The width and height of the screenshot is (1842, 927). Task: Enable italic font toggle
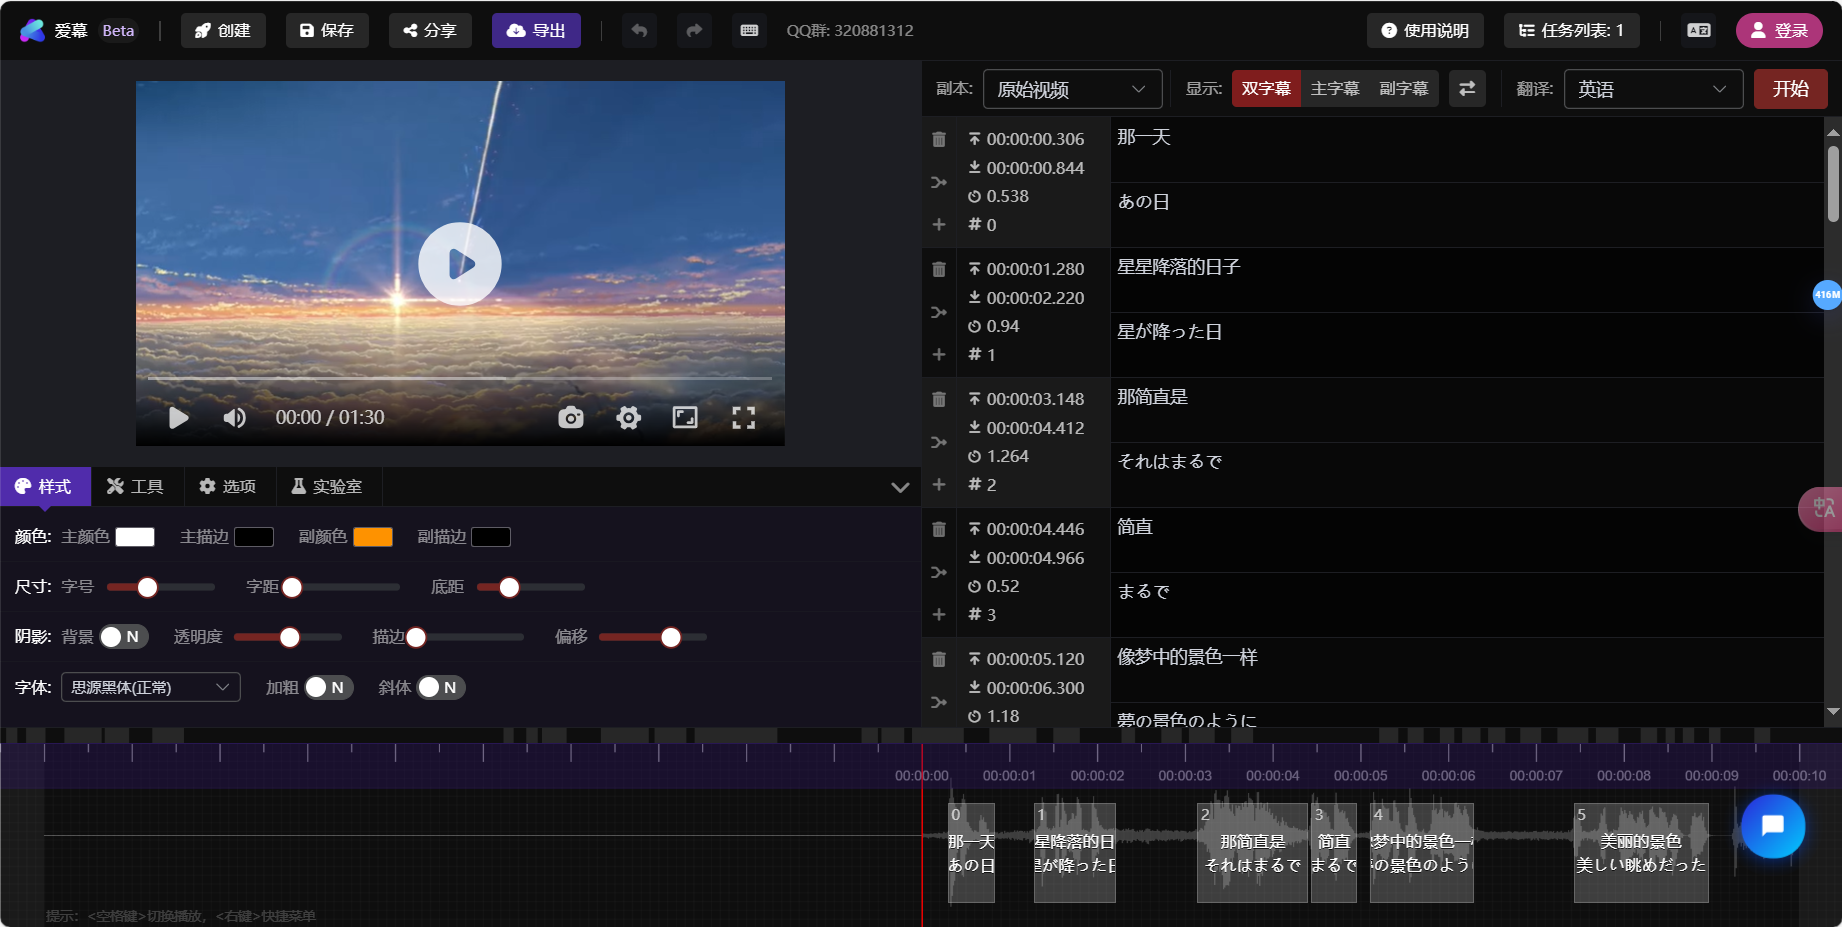(x=440, y=688)
